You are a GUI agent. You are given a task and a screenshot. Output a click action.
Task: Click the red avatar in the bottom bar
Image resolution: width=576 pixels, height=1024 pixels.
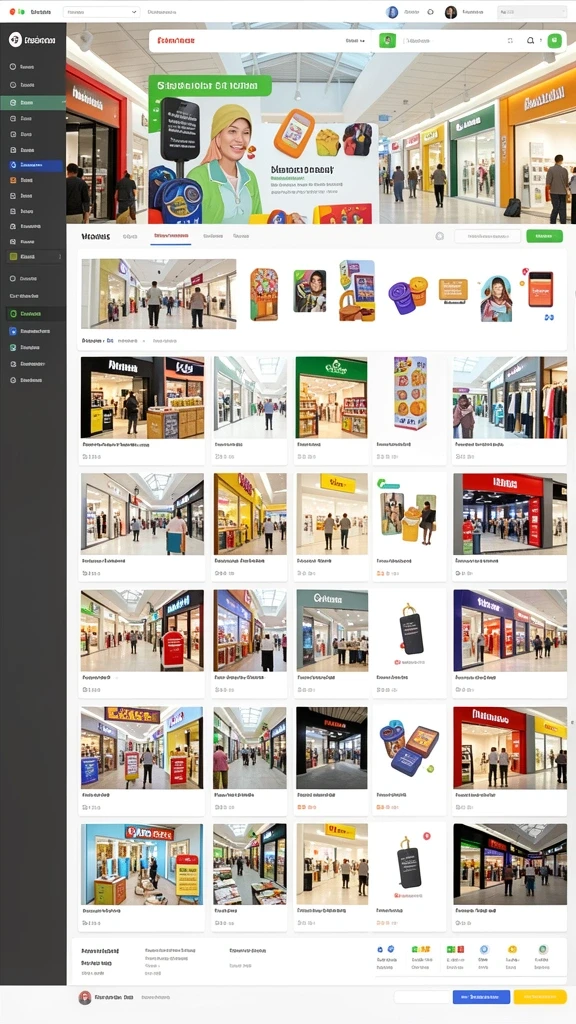point(85,997)
